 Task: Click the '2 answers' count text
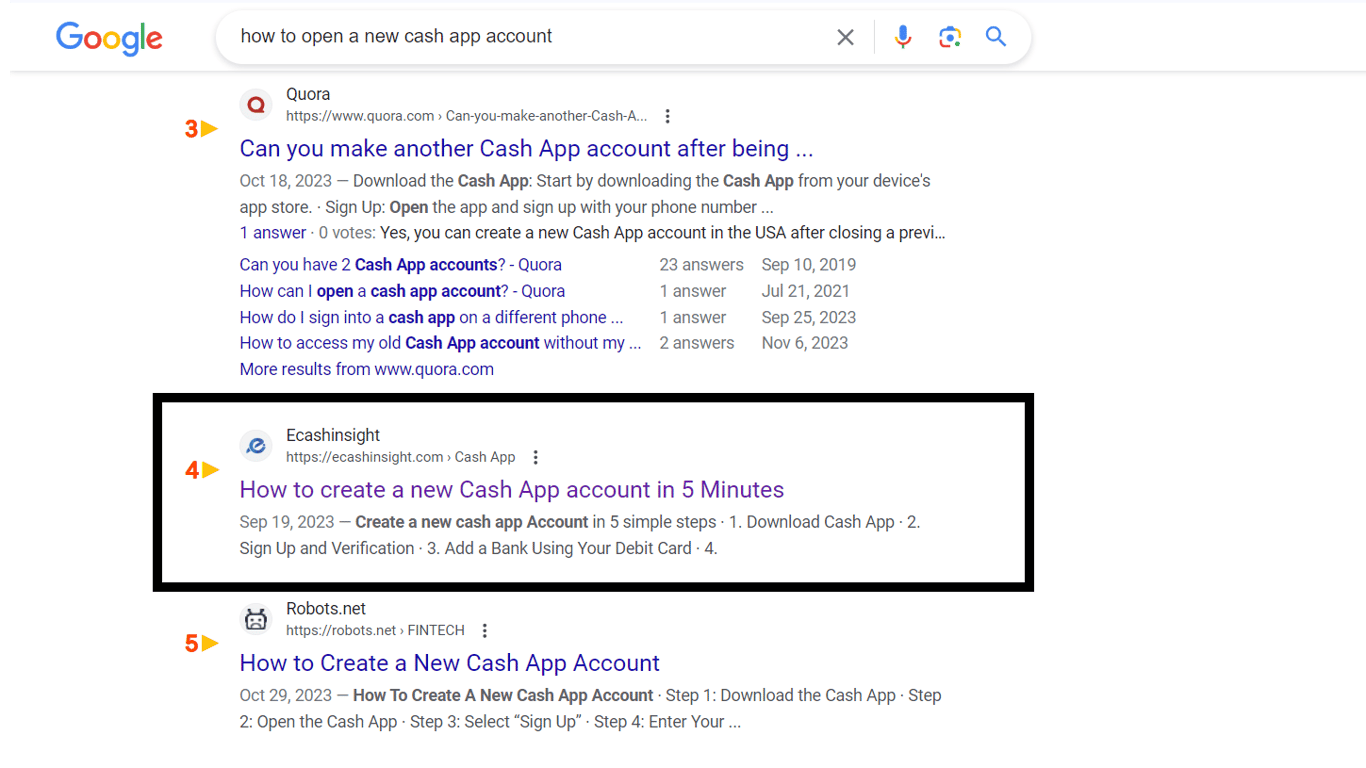(697, 343)
